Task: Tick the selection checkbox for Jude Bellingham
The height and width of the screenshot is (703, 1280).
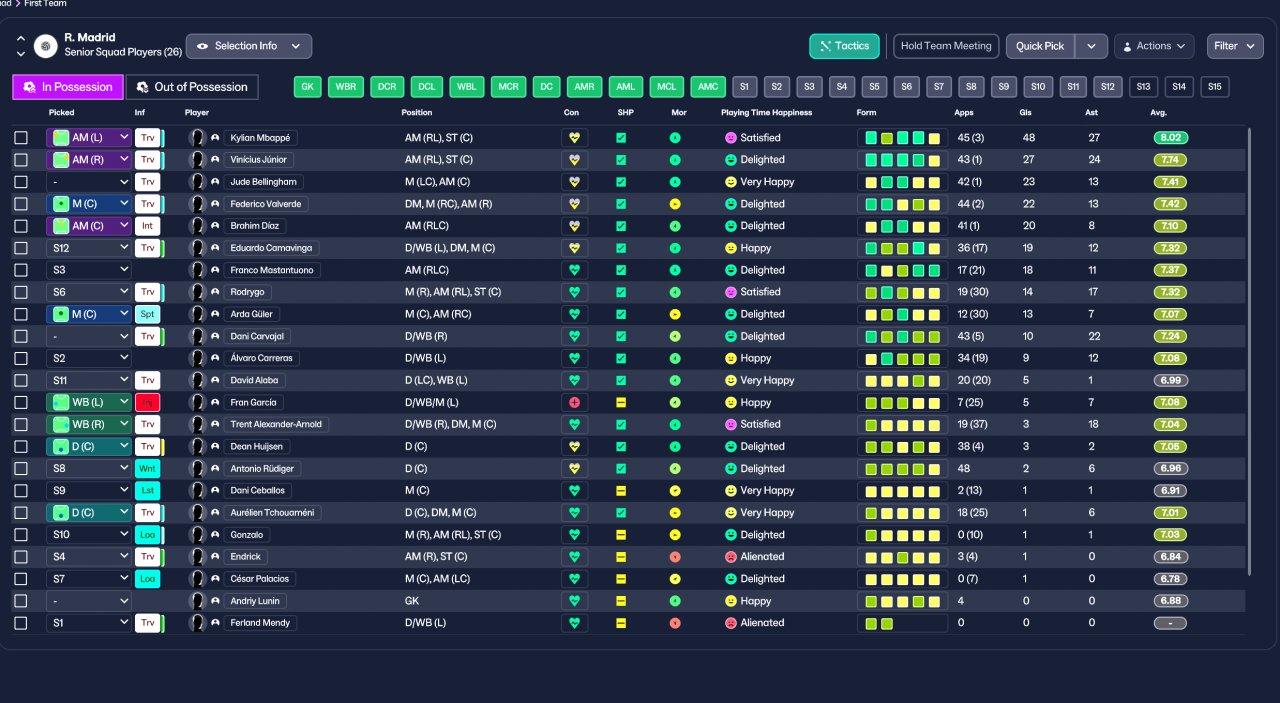Action: click(x=21, y=182)
